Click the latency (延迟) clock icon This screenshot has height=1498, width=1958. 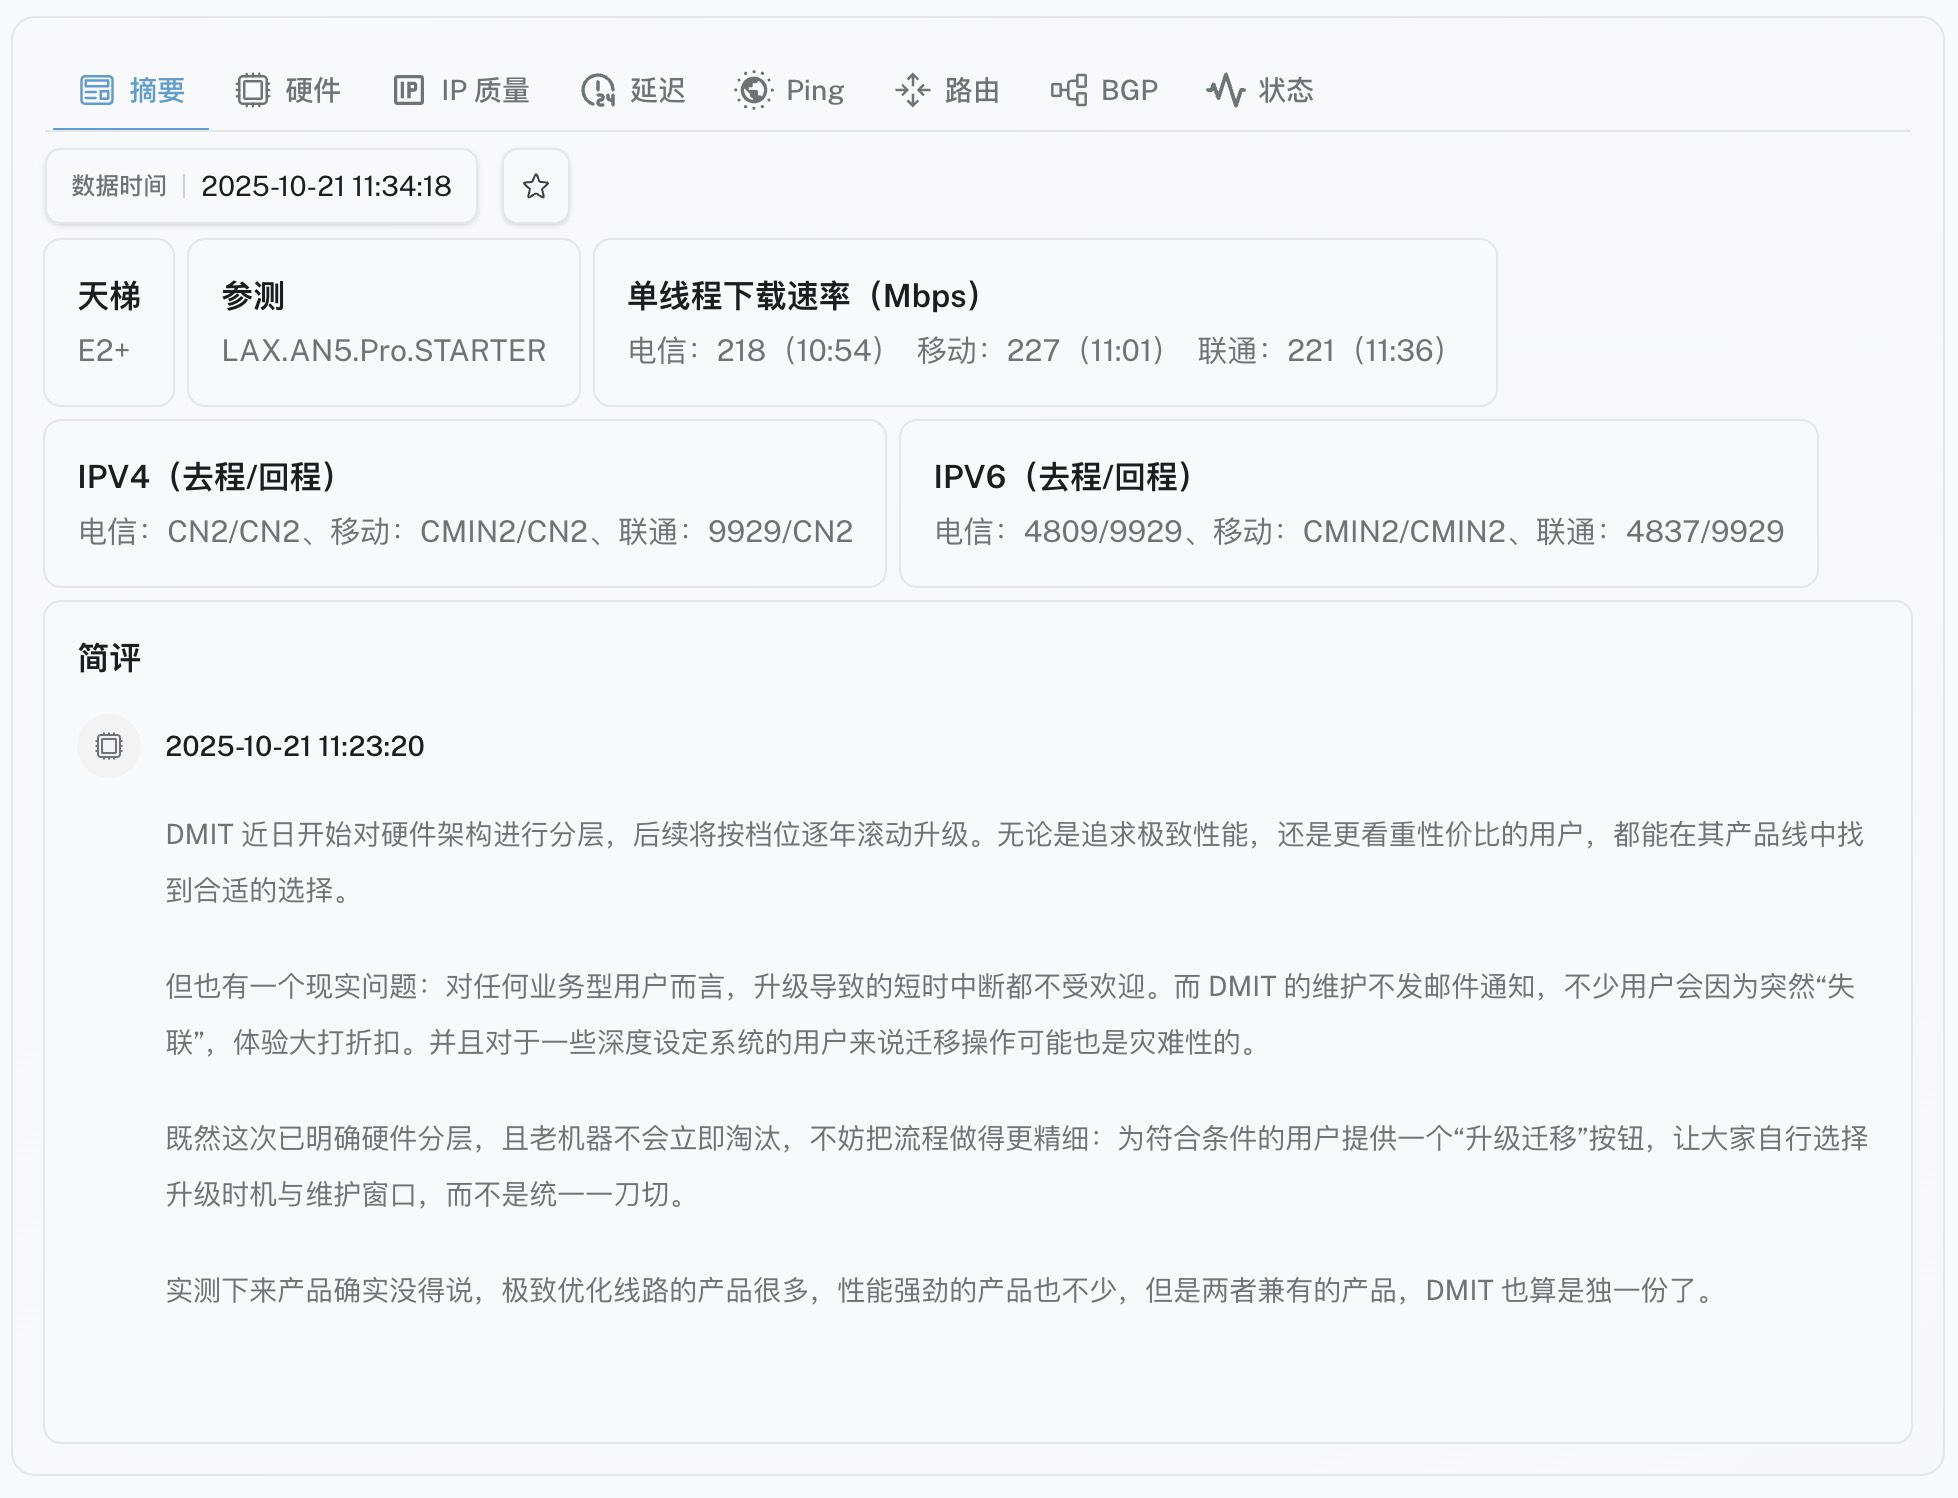598,90
